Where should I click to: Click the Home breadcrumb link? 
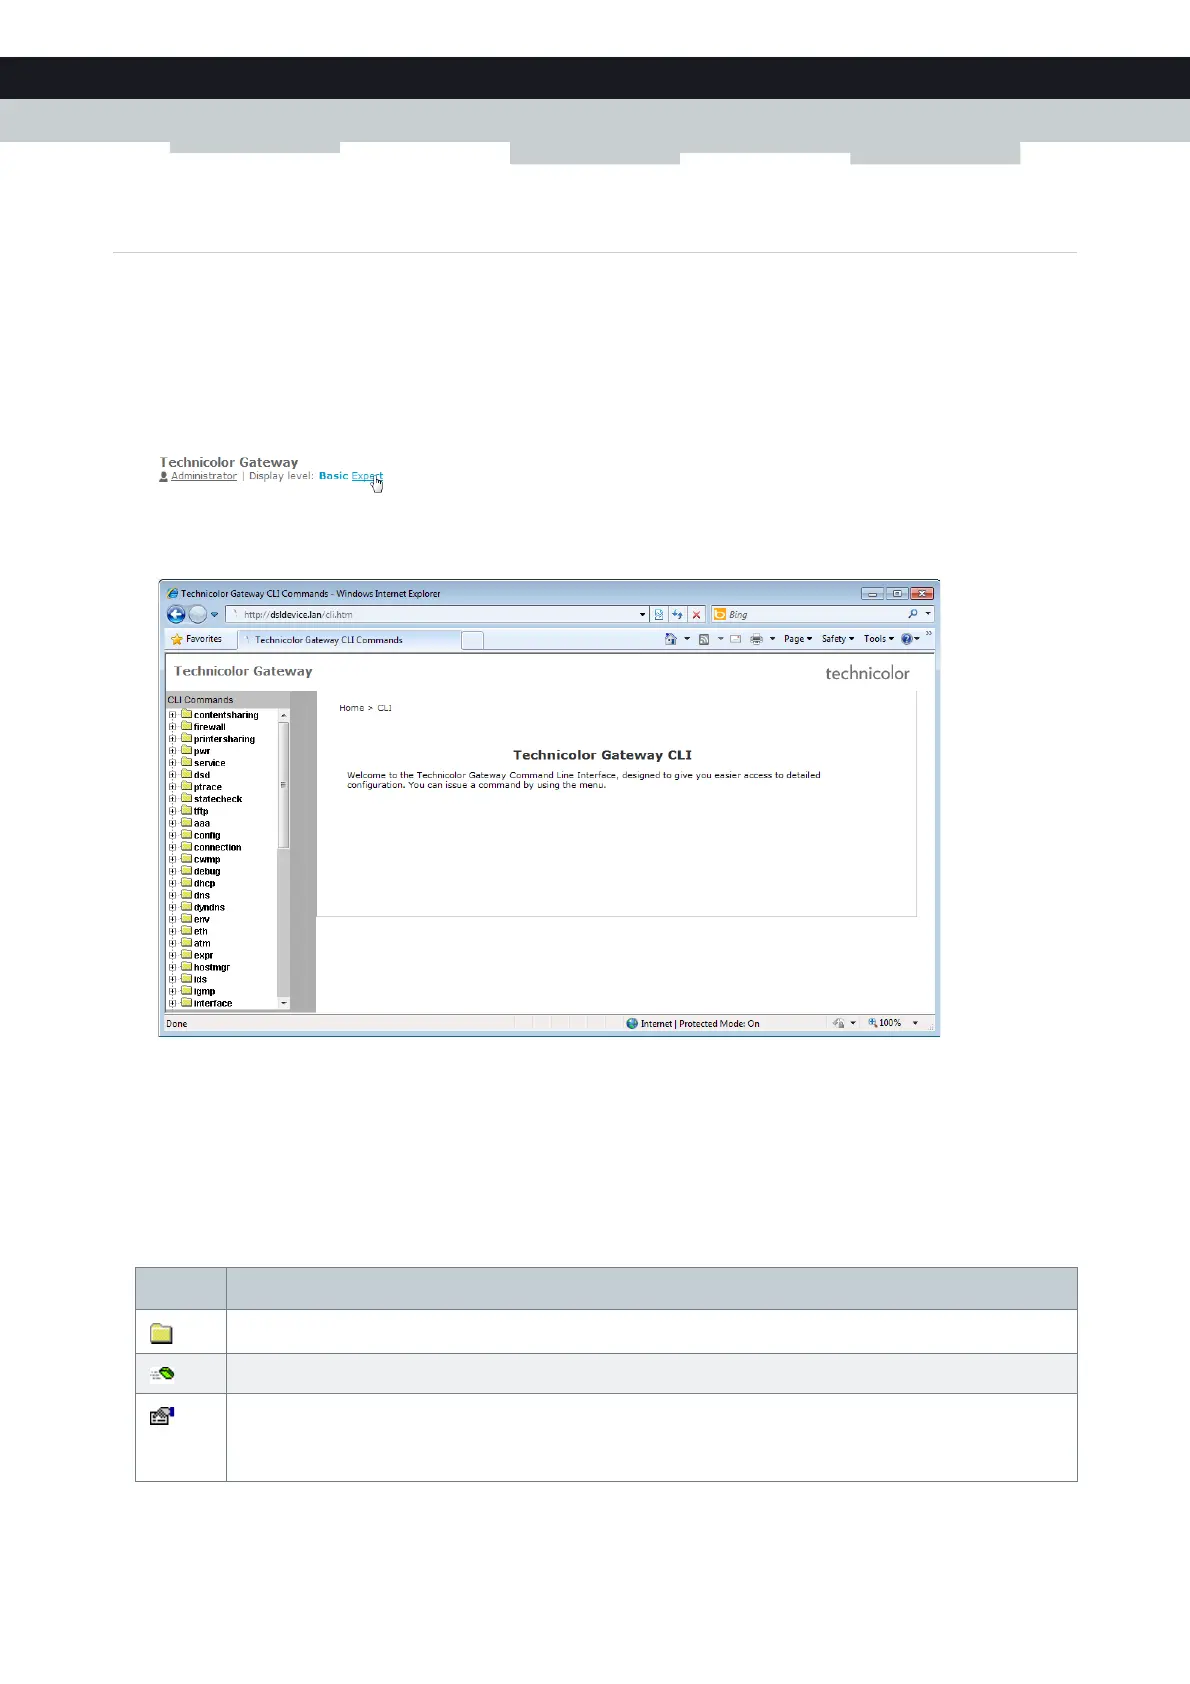[x=352, y=708]
